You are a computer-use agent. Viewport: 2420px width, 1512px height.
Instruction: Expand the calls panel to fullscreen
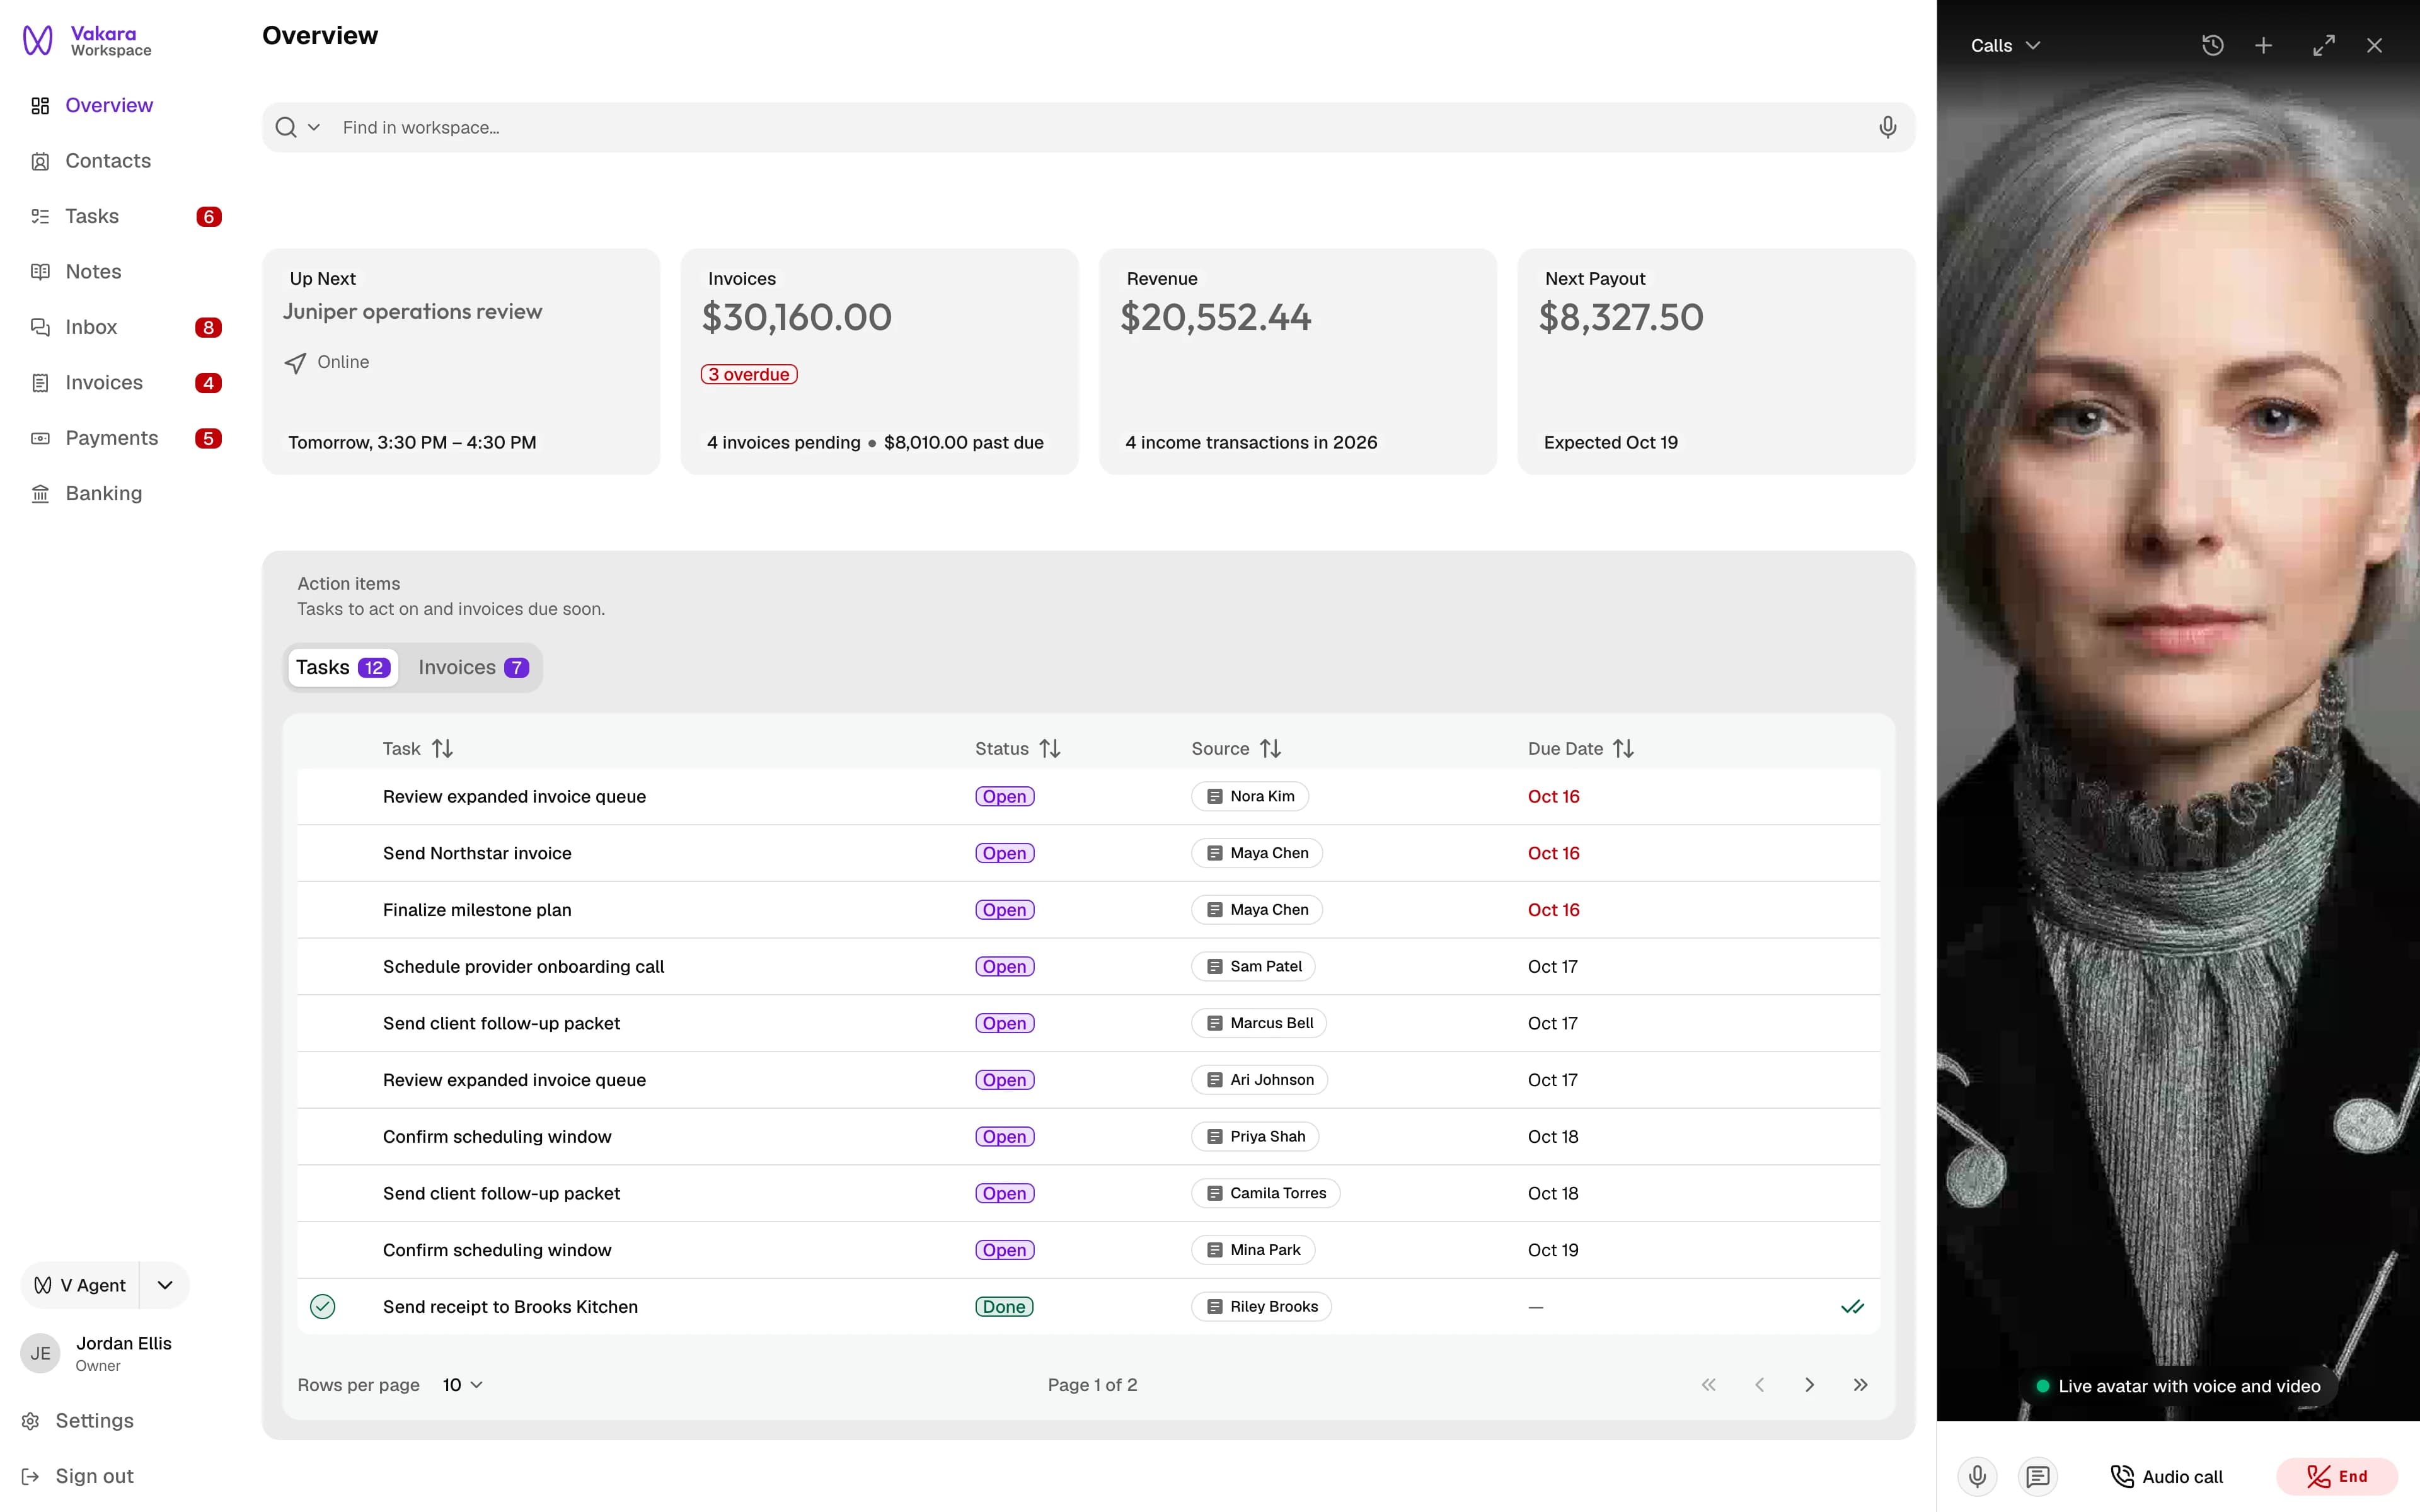(2324, 46)
